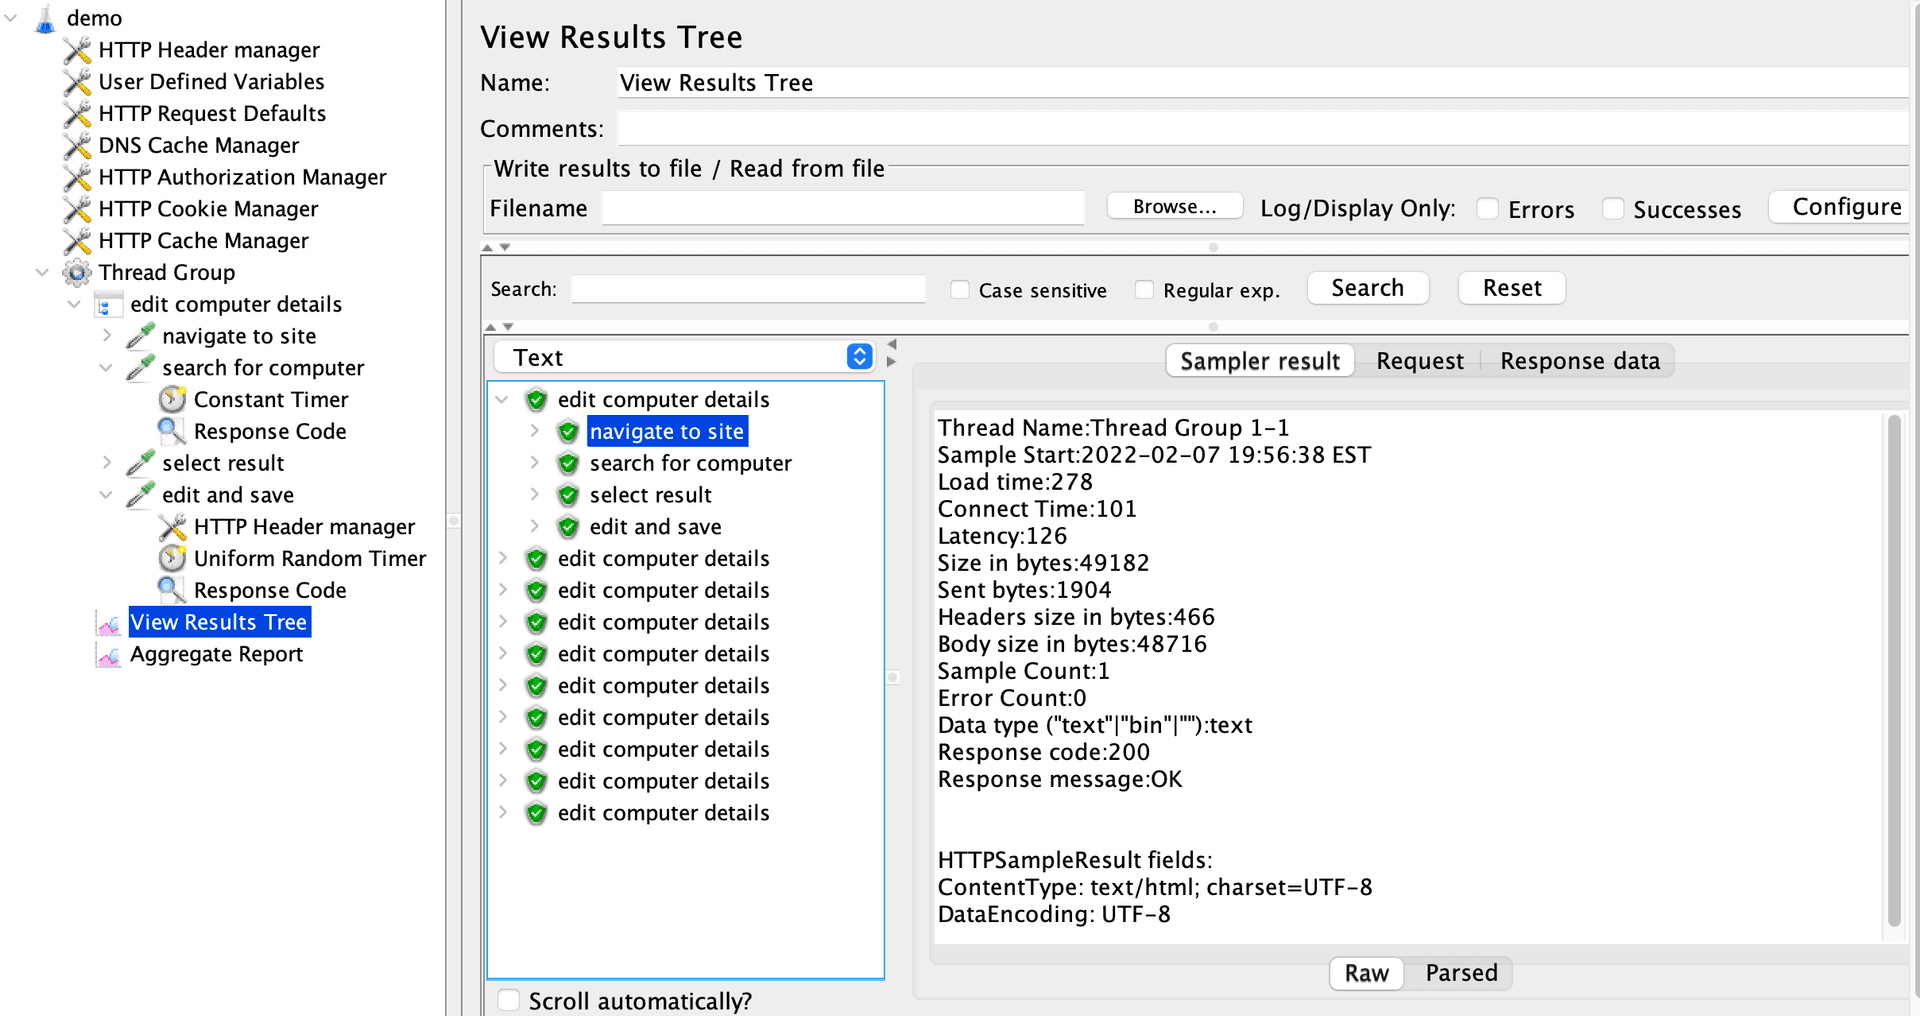Click the Filename input field
Viewport: 1920px width, 1016px height.
[x=843, y=208]
